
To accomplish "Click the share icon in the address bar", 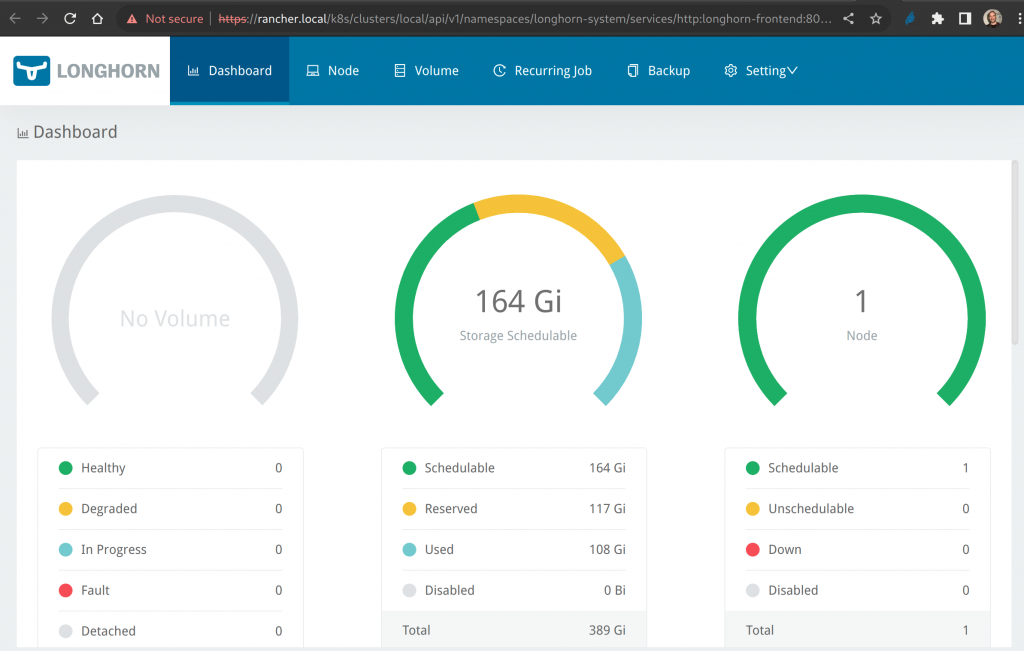I will click(848, 18).
